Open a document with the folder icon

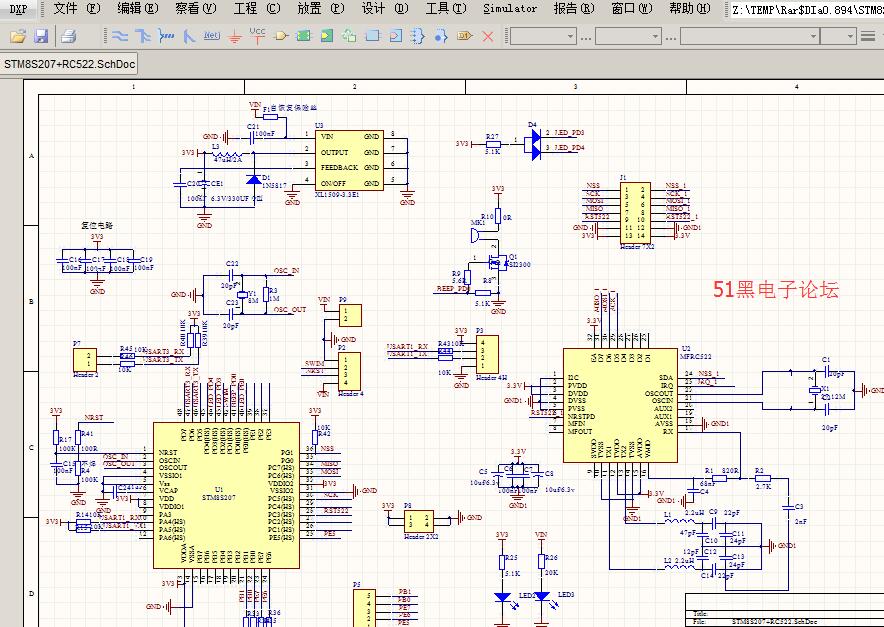click(x=17, y=36)
